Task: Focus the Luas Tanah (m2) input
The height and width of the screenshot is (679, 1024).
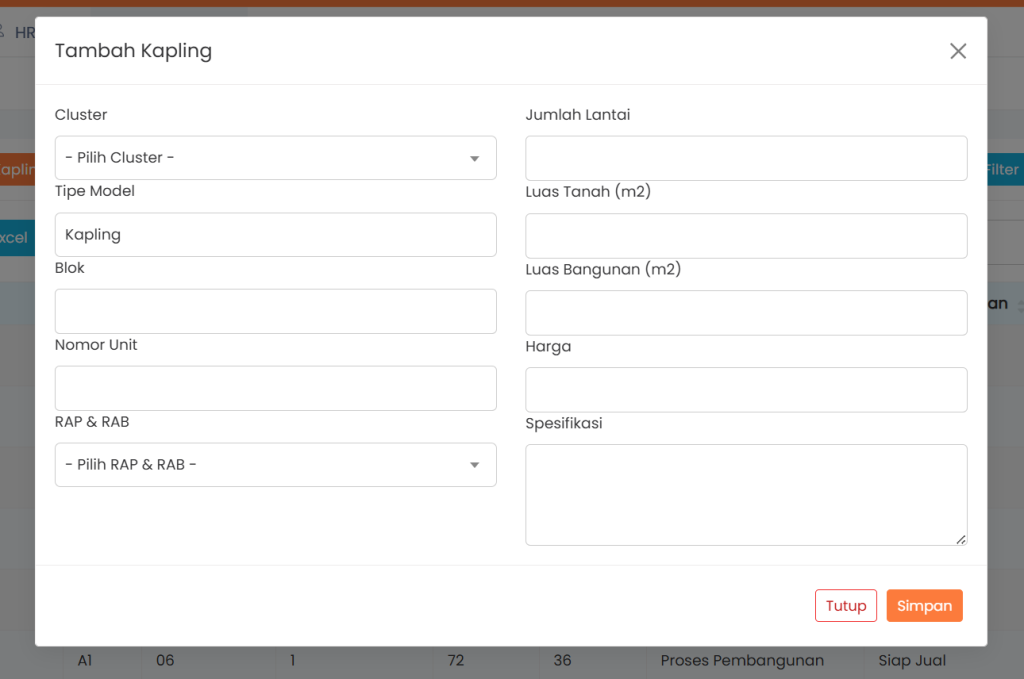Action: (746, 236)
